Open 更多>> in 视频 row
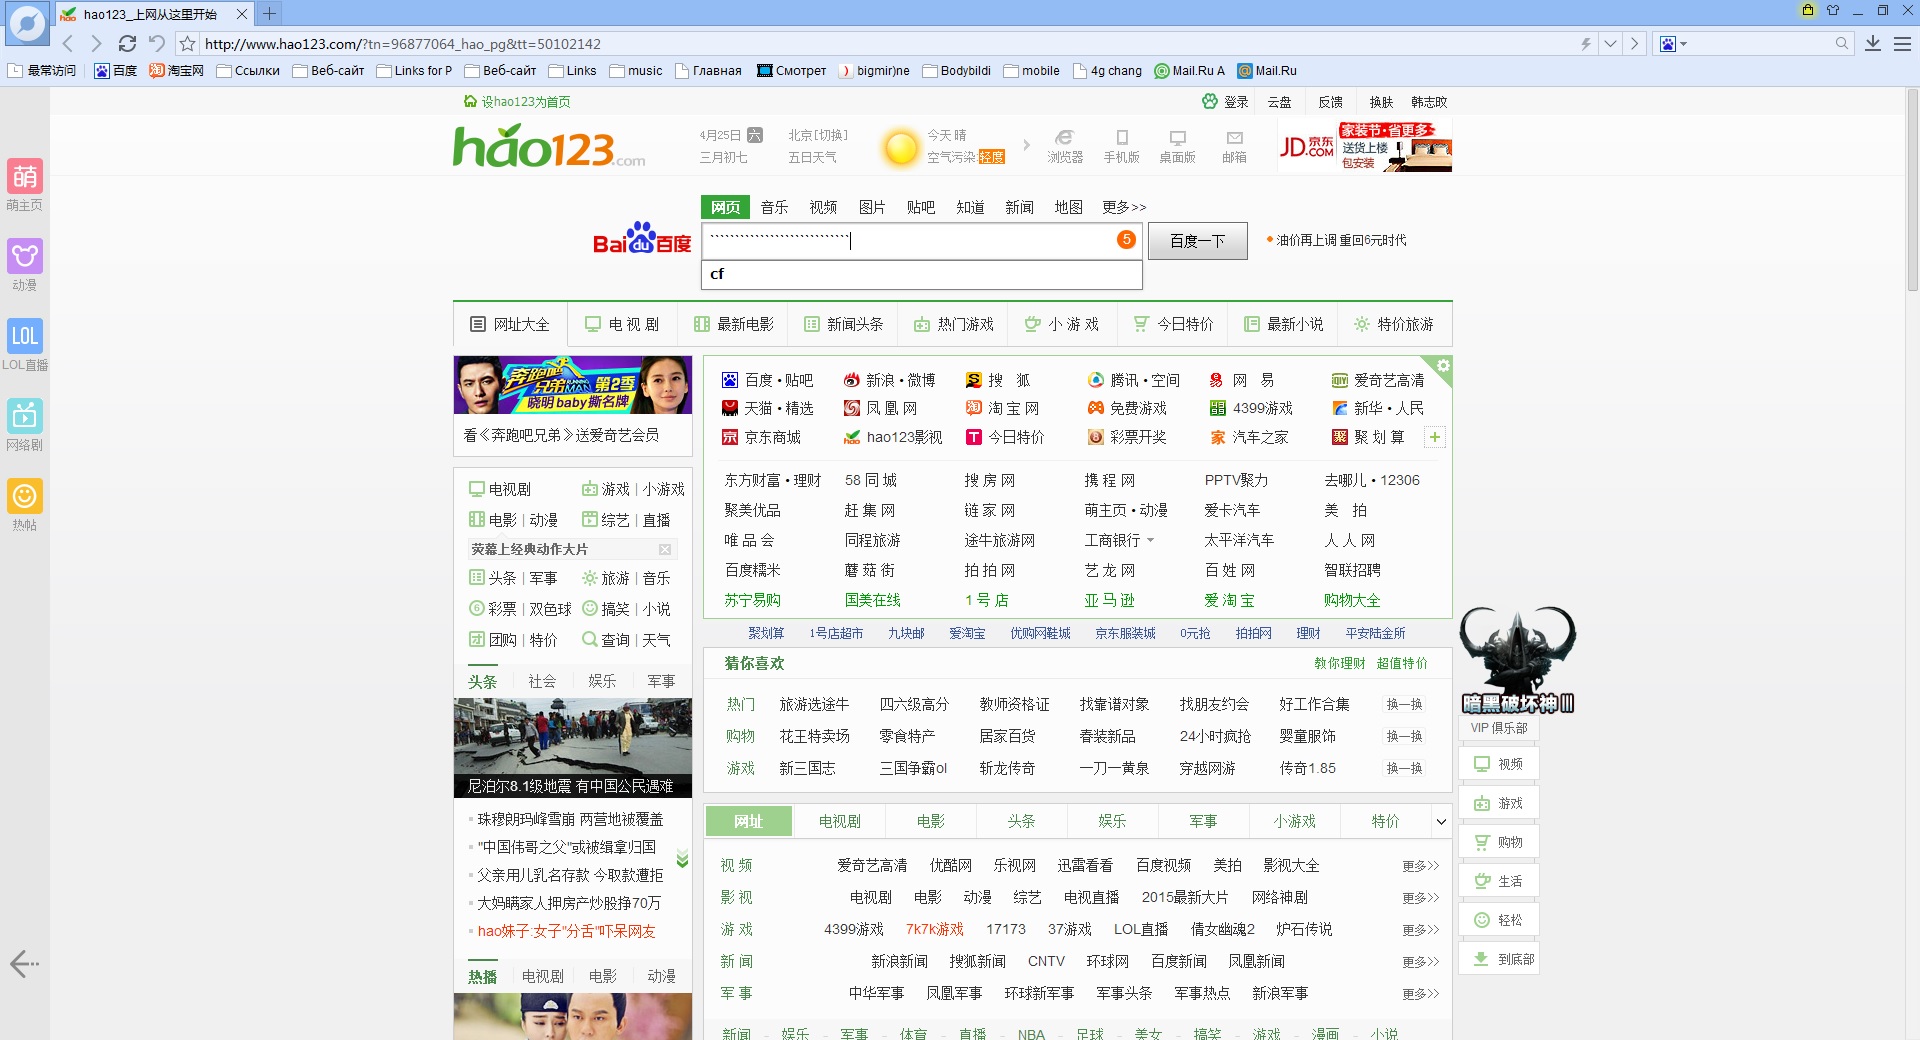The height and width of the screenshot is (1040, 1920). point(1420,866)
